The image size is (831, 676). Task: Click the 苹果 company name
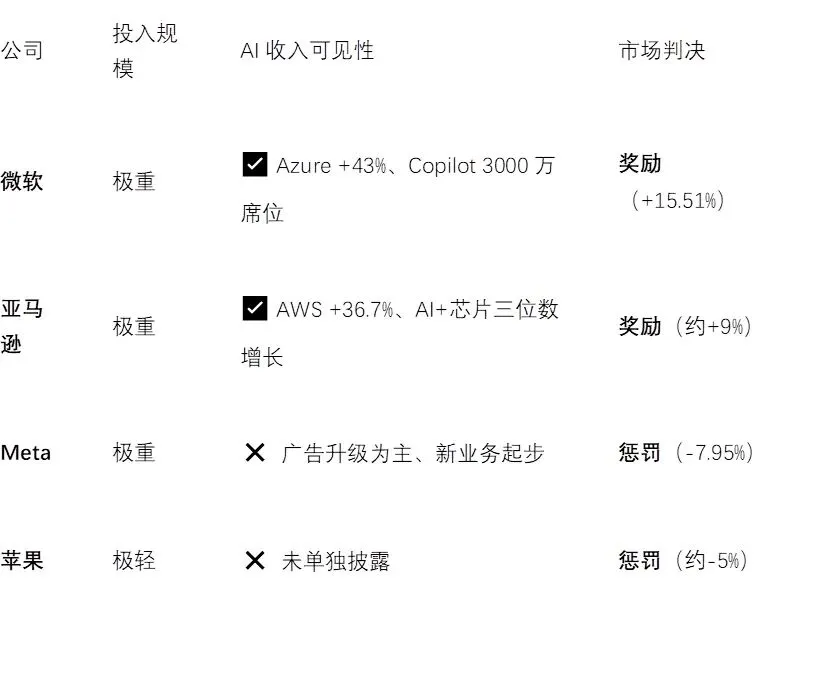22,561
